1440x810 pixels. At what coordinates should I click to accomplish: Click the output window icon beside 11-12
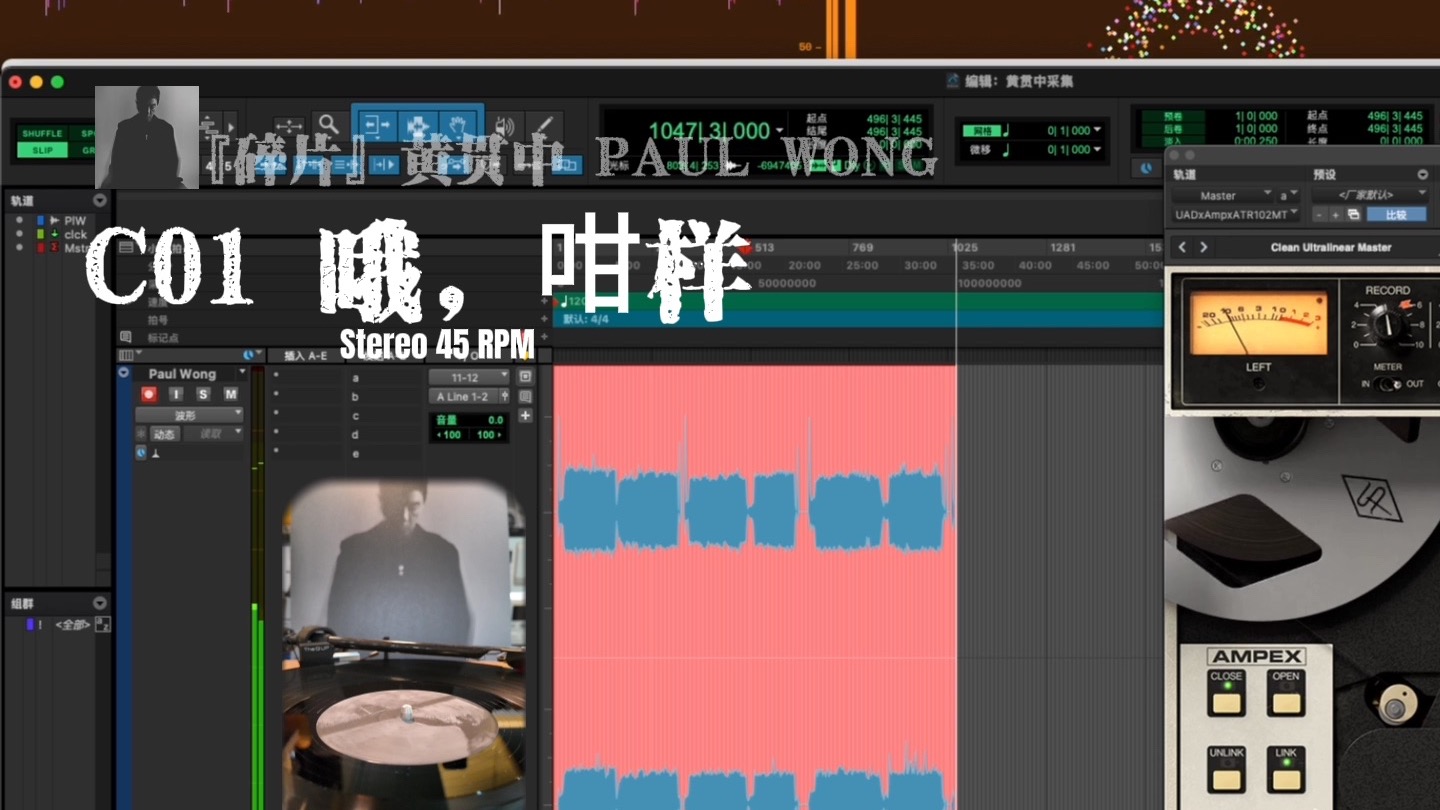[x=525, y=377]
